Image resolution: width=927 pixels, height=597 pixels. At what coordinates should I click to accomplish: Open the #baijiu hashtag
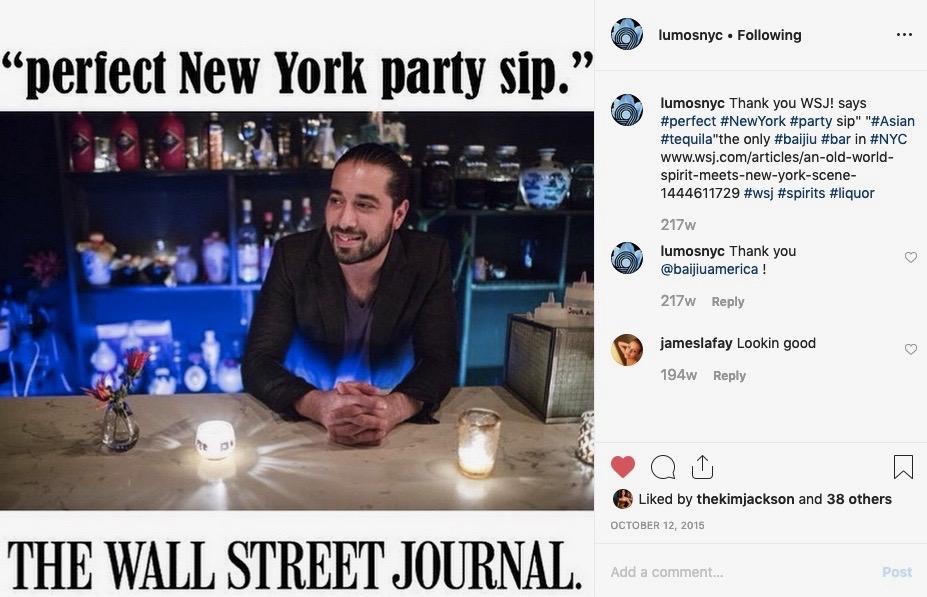point(795,139)
